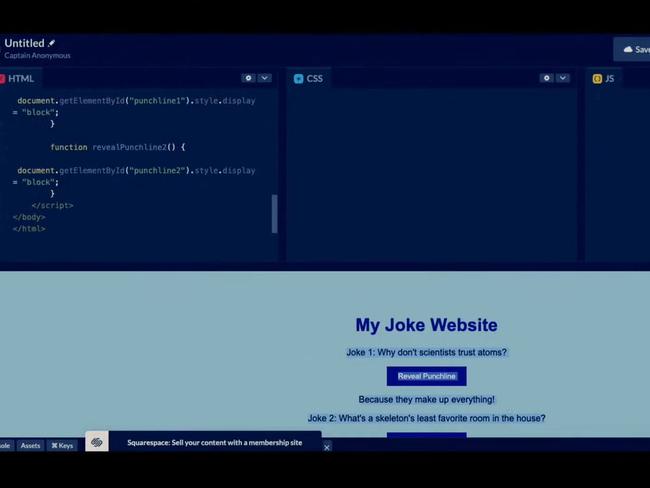
Task: Click the second joke's partially visible button
Action: tap(427, 435)
